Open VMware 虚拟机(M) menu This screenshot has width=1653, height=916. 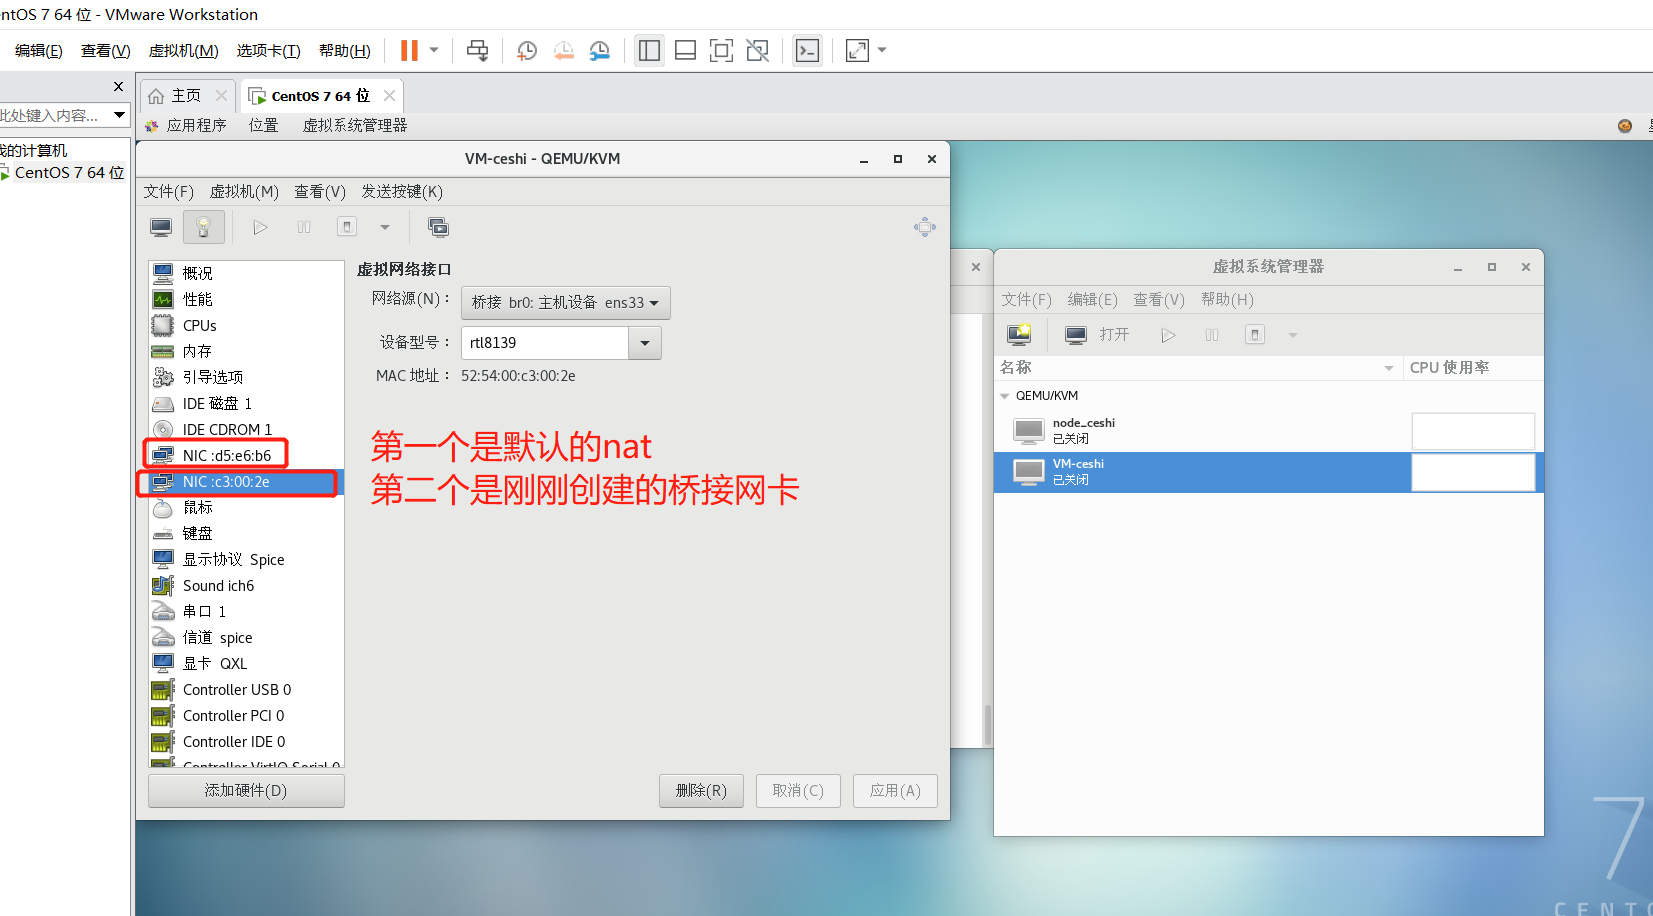[x=183, y=50]
